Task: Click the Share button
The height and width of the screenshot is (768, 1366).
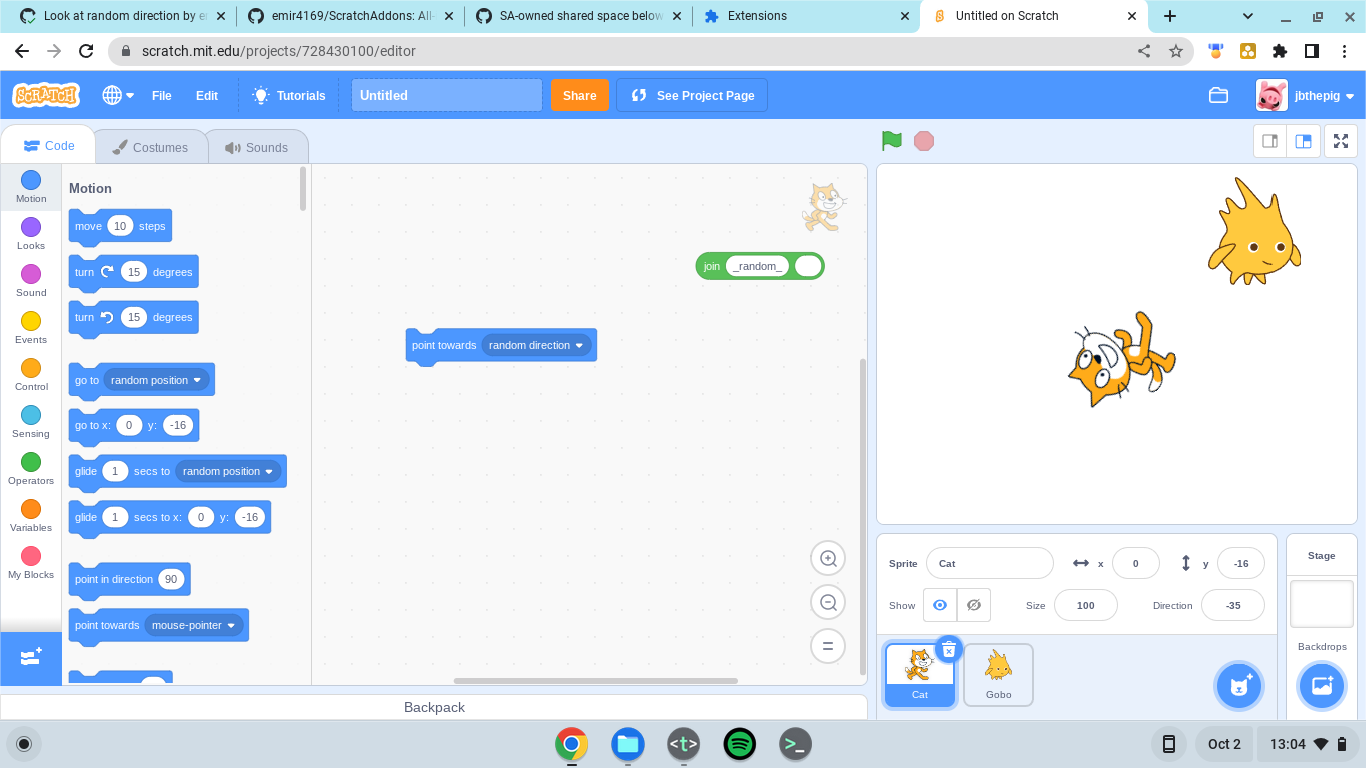Action: 579,95
